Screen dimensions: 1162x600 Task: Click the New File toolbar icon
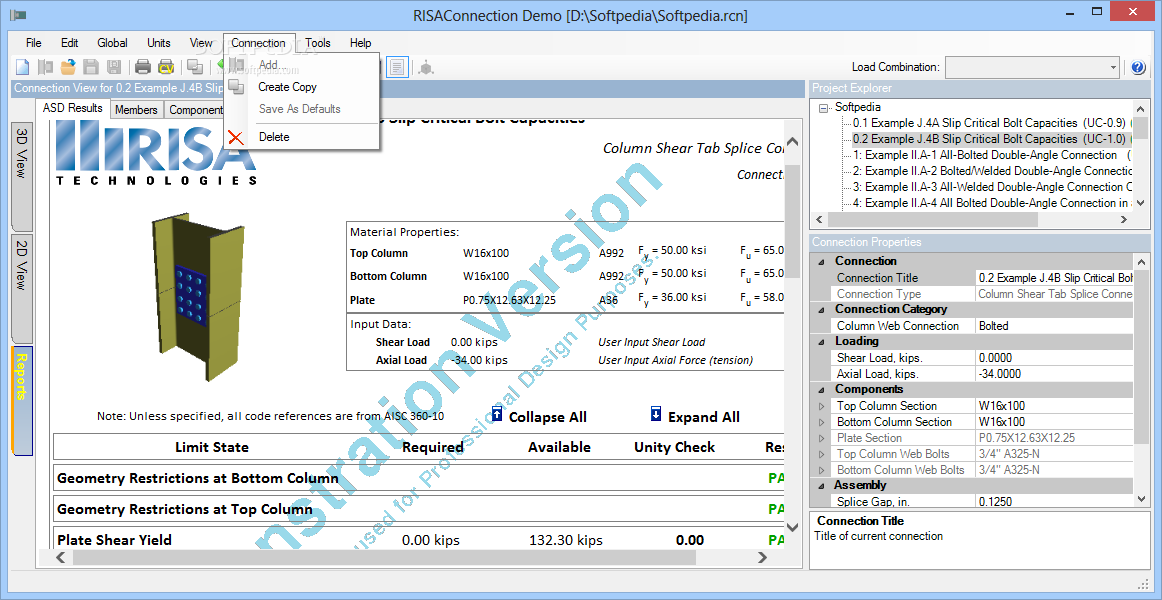coord(22,67)
